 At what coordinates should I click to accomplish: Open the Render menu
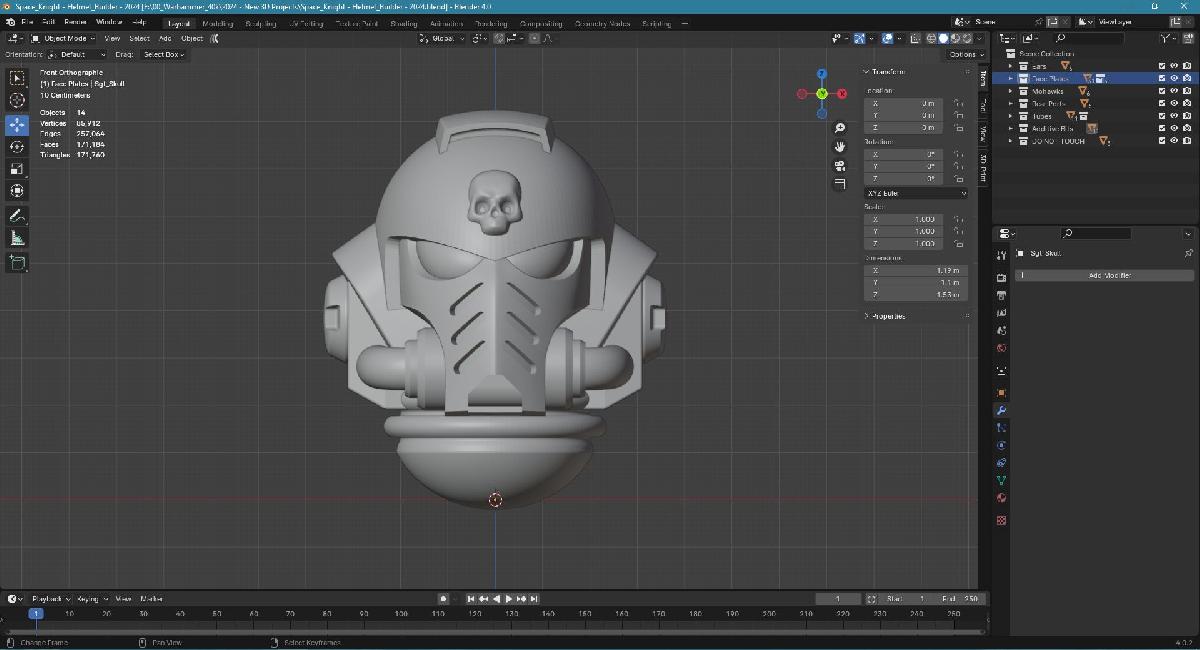pyautogui.click(x=74, y=22)
